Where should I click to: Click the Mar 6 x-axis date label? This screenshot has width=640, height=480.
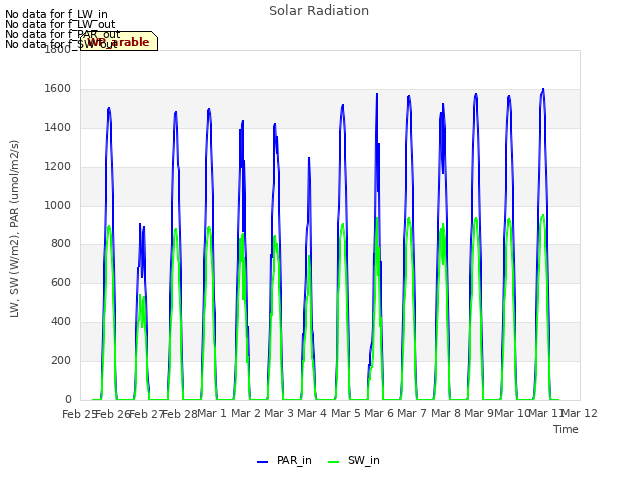pyautogui.click(x=379, y=413)
